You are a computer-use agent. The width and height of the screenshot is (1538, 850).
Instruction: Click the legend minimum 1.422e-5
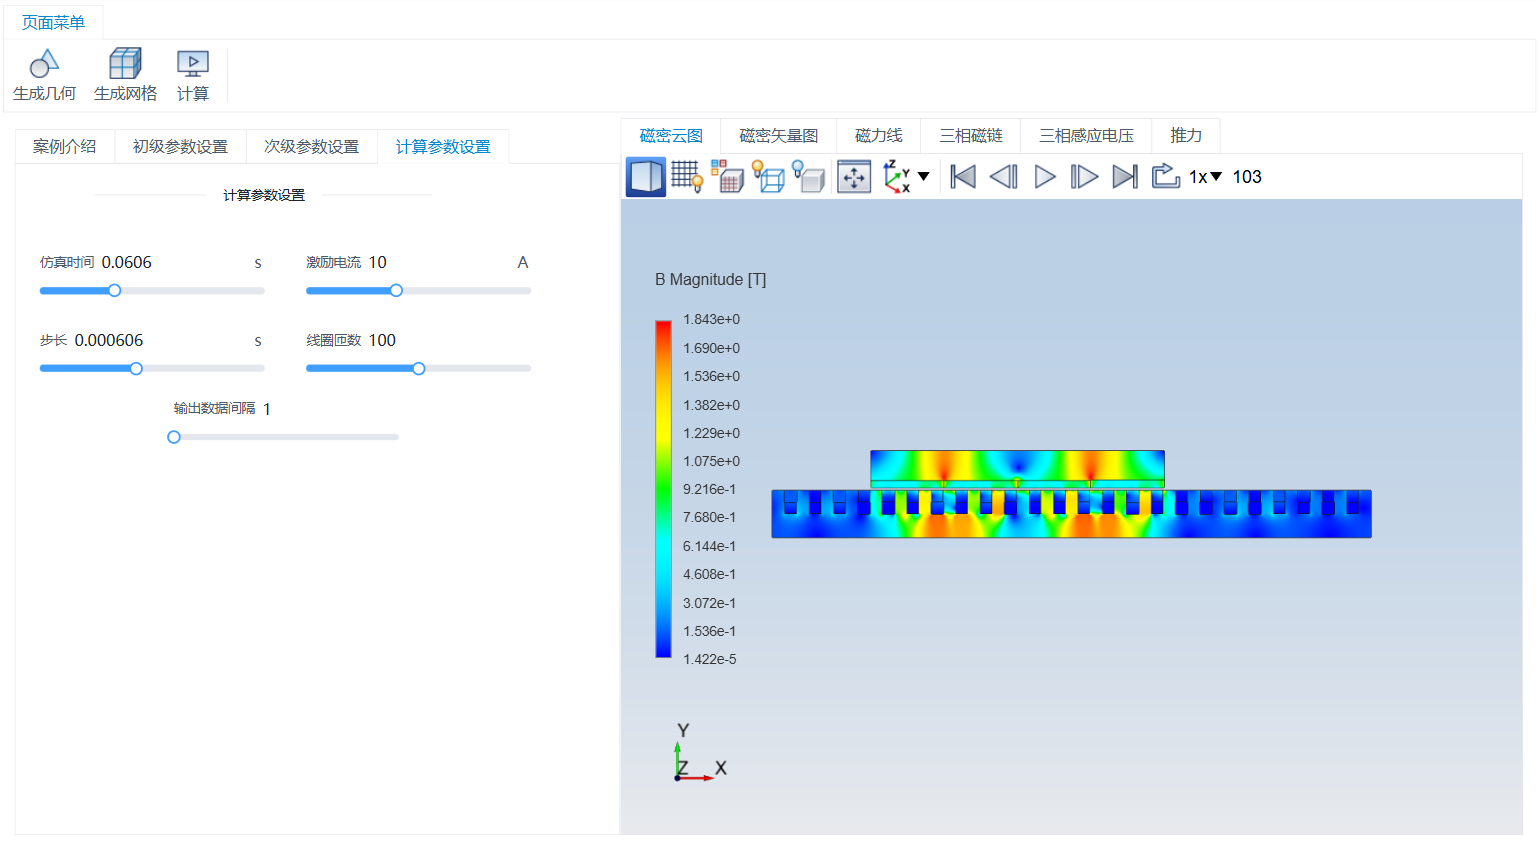click(710, 659)
